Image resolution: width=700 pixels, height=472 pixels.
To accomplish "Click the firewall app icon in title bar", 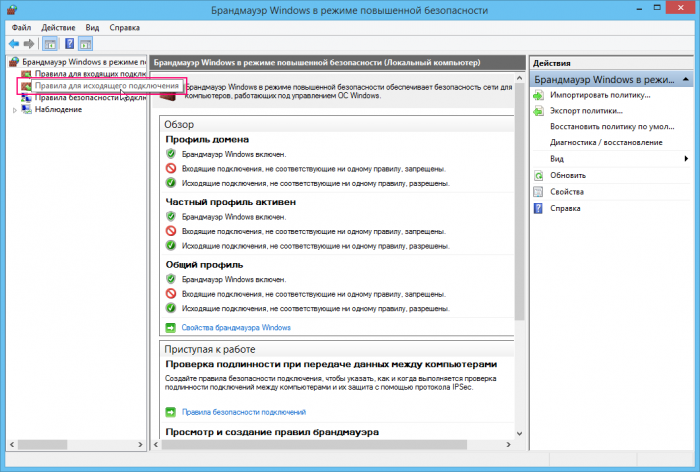I will tap(12, 10).
